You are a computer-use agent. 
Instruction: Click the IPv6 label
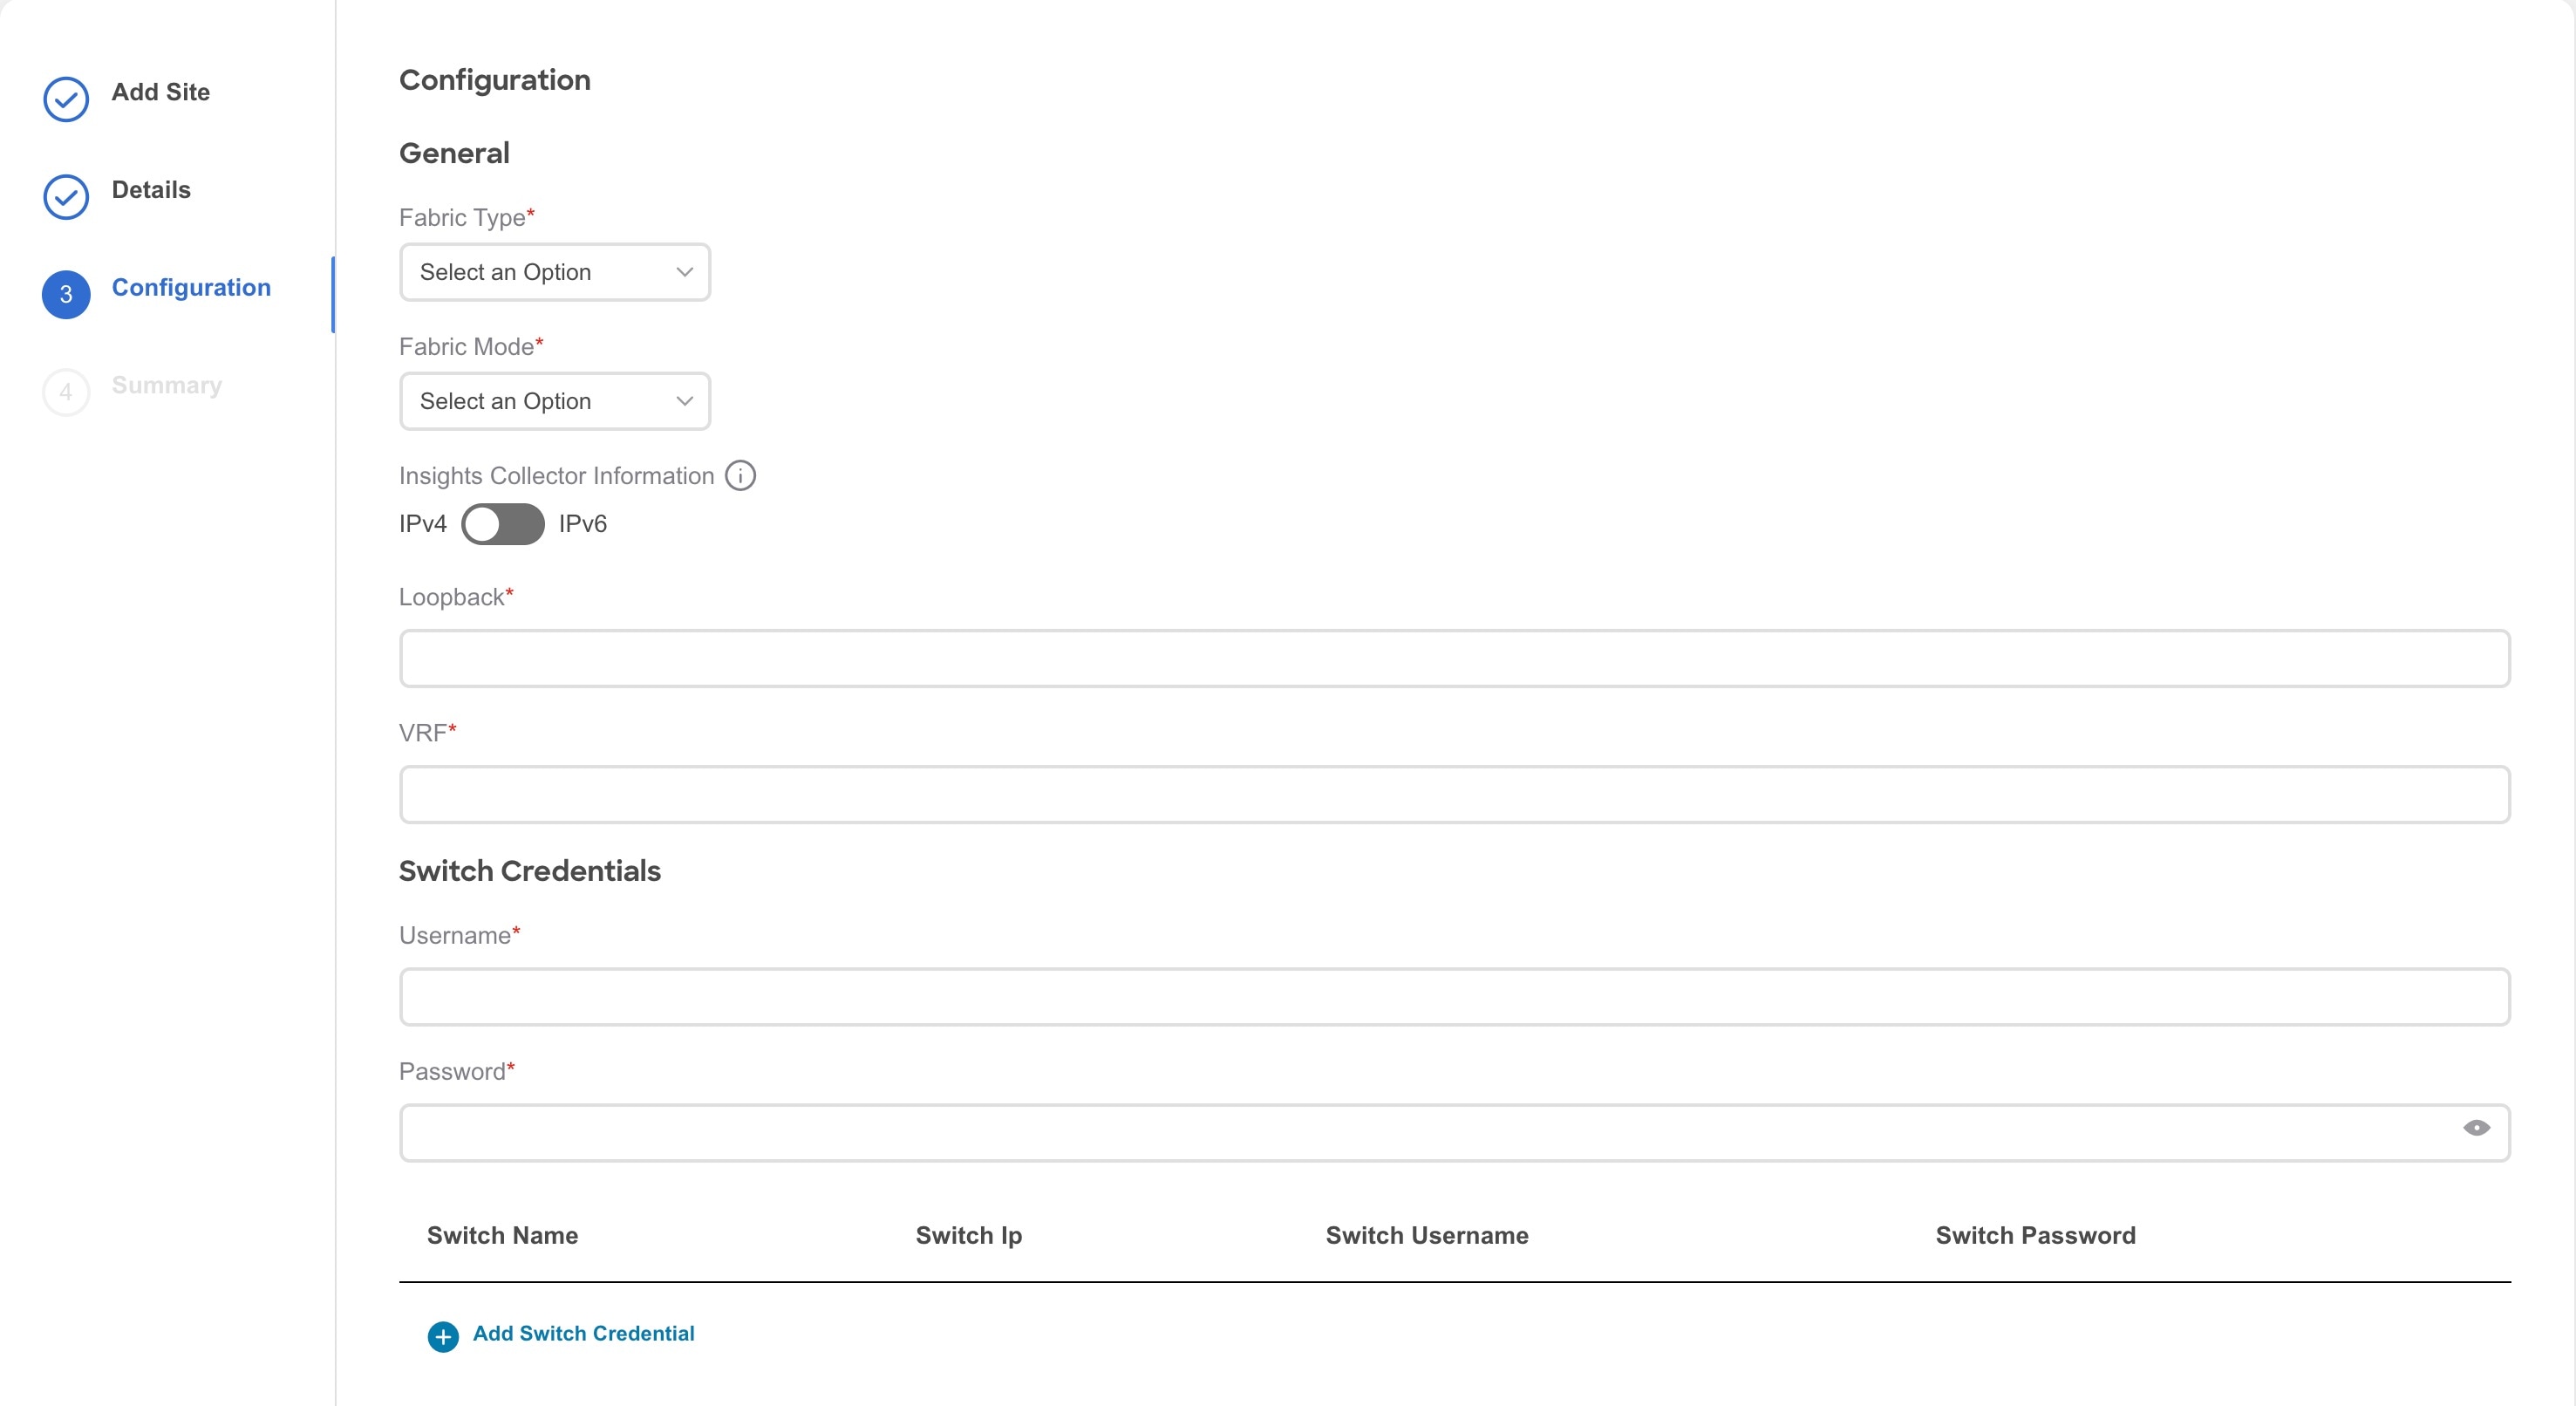point(583,524)
